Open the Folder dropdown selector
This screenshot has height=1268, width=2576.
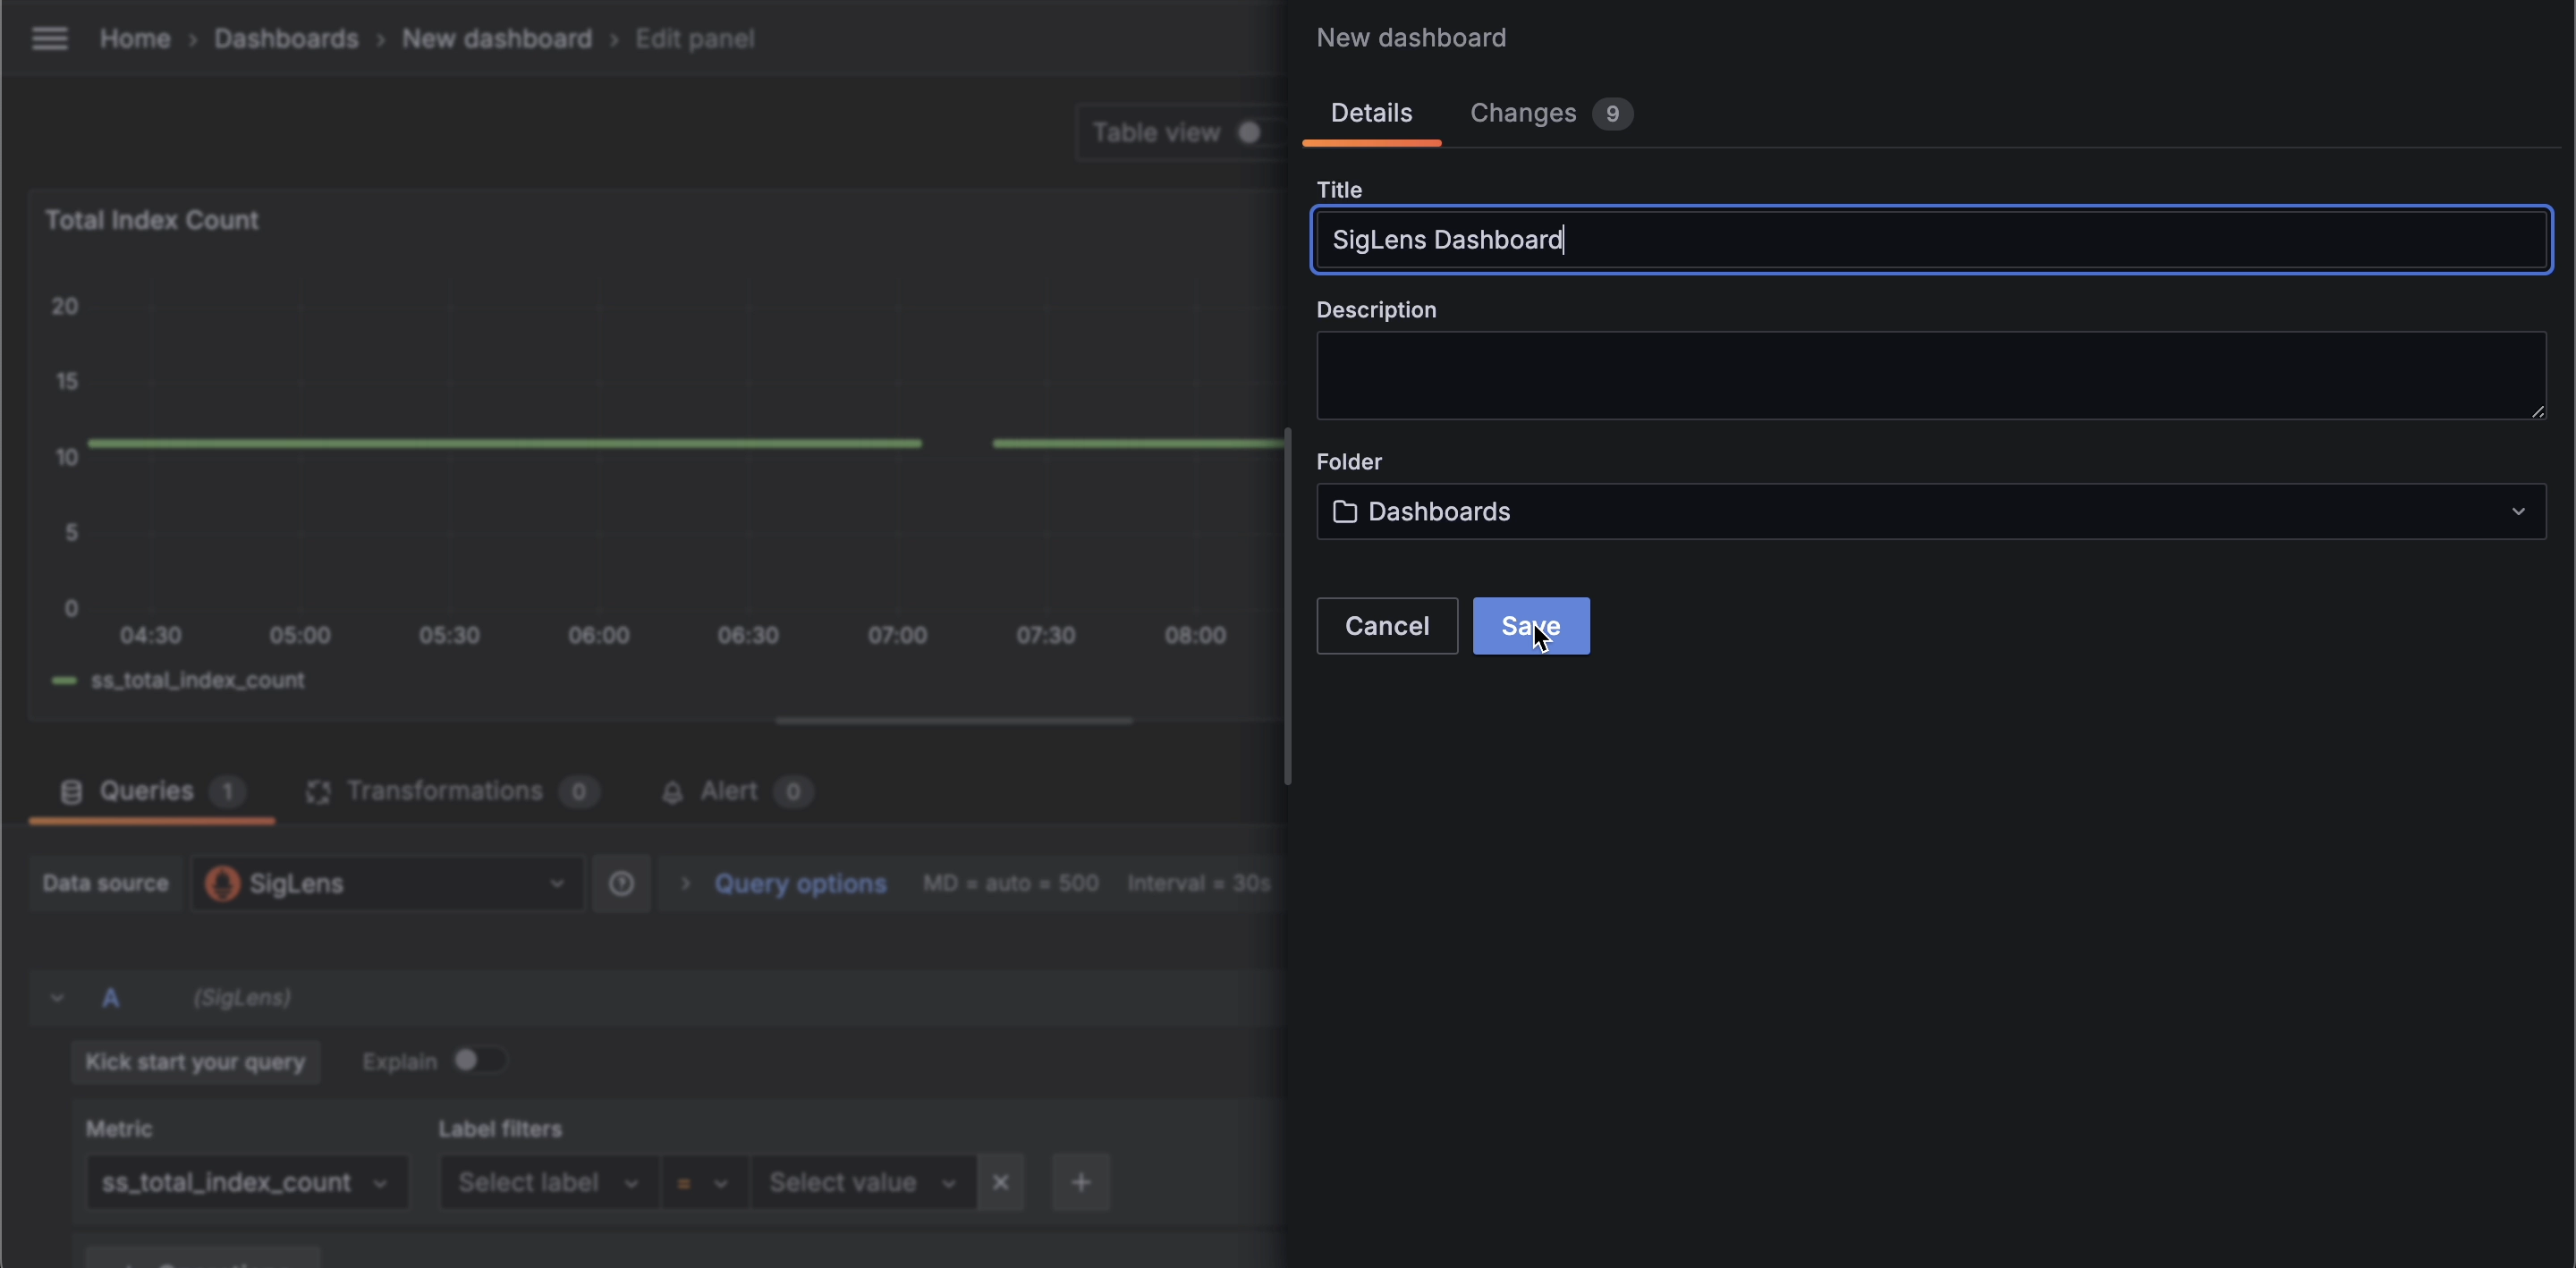(1931, 512)
